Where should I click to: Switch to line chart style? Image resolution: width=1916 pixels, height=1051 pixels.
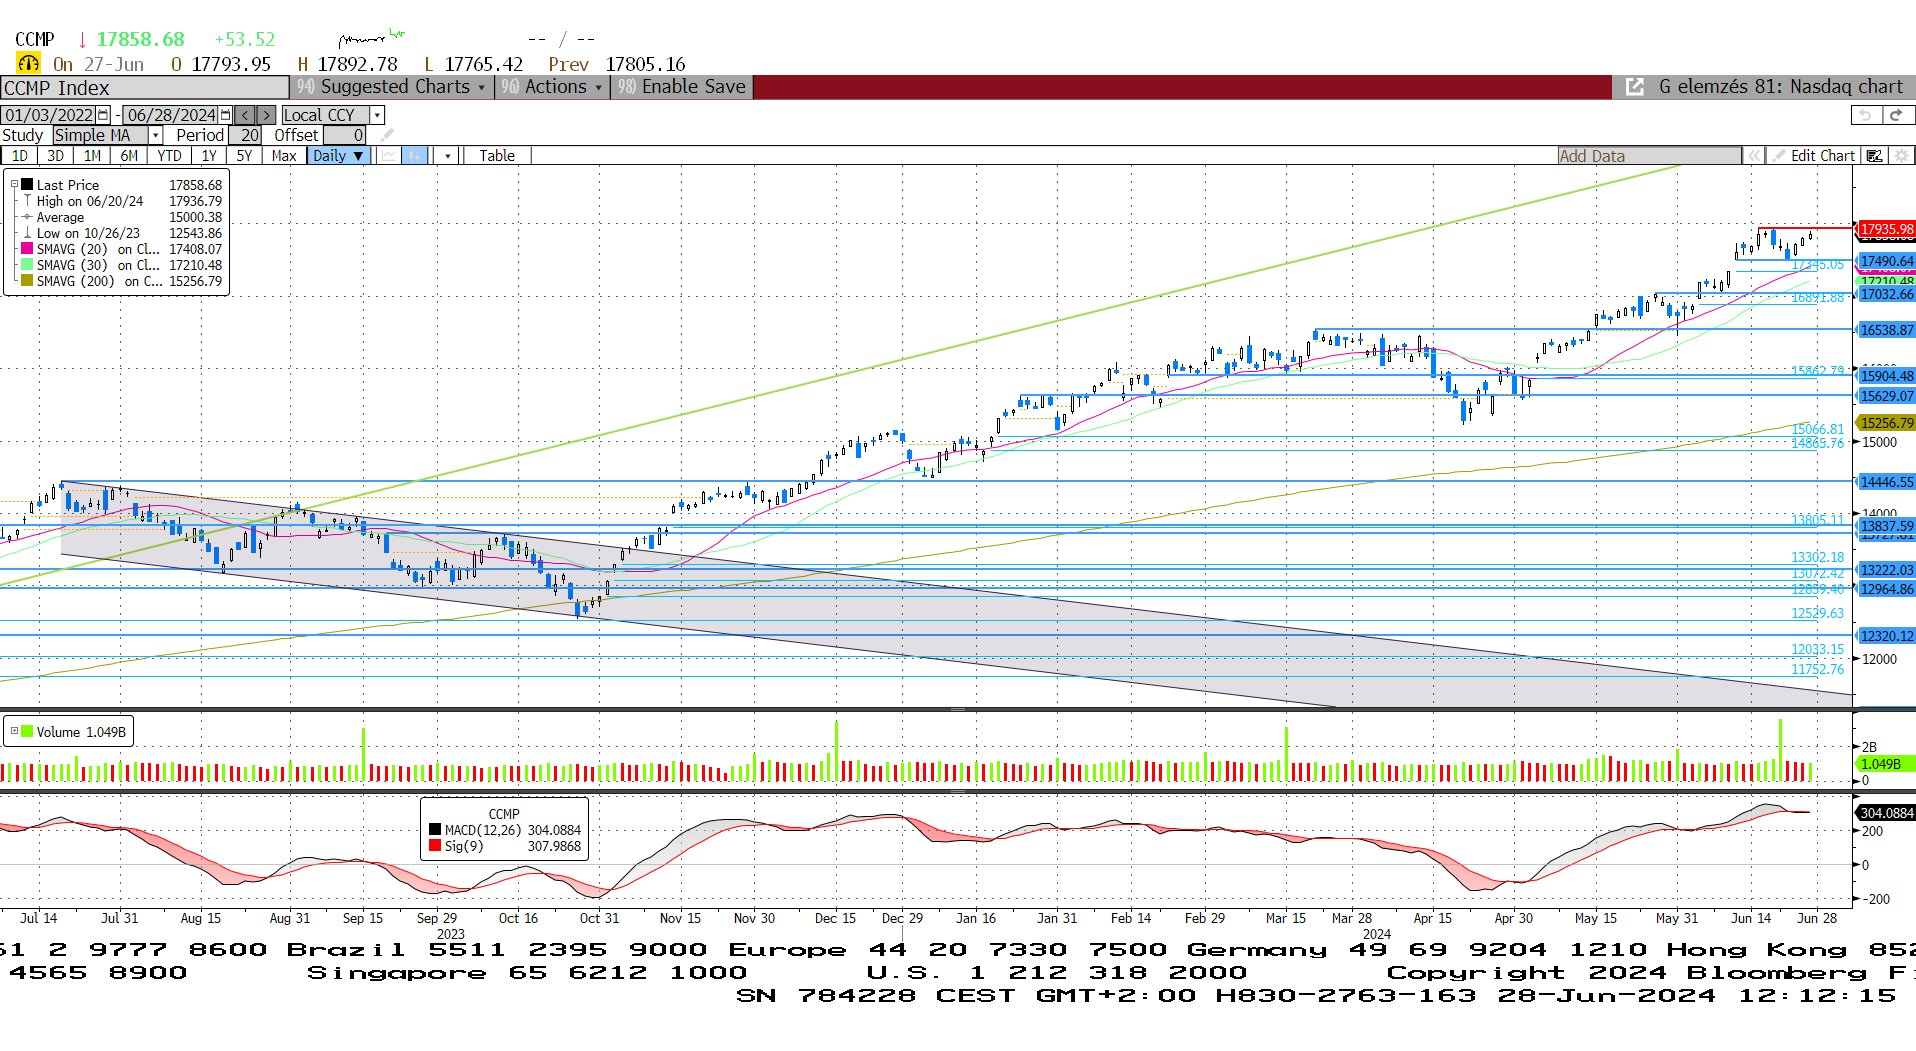tap(388, 155)
